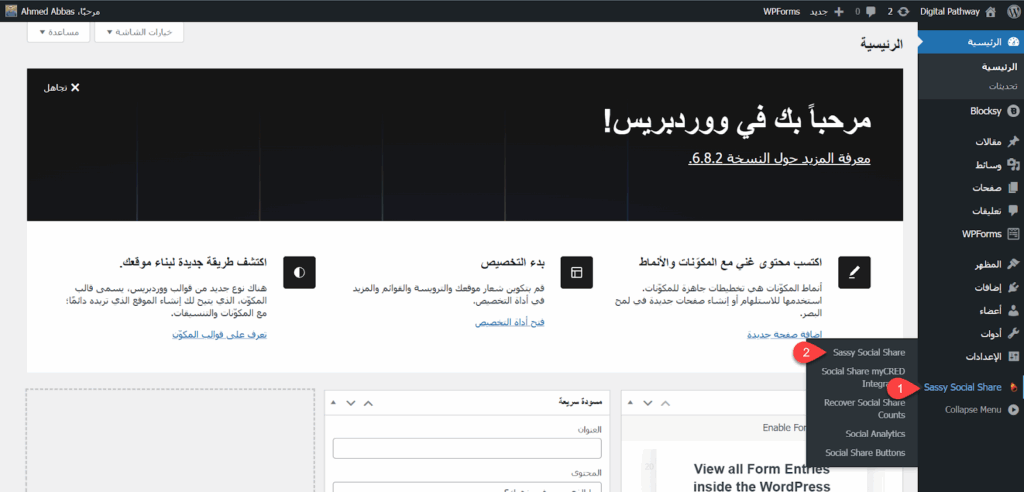Image resolution: width=1024 pixels, height=492 pixels.
Task: Click the اضافة صفحة جديدة link
Action: pyautogui.click(x=785, y=335)
